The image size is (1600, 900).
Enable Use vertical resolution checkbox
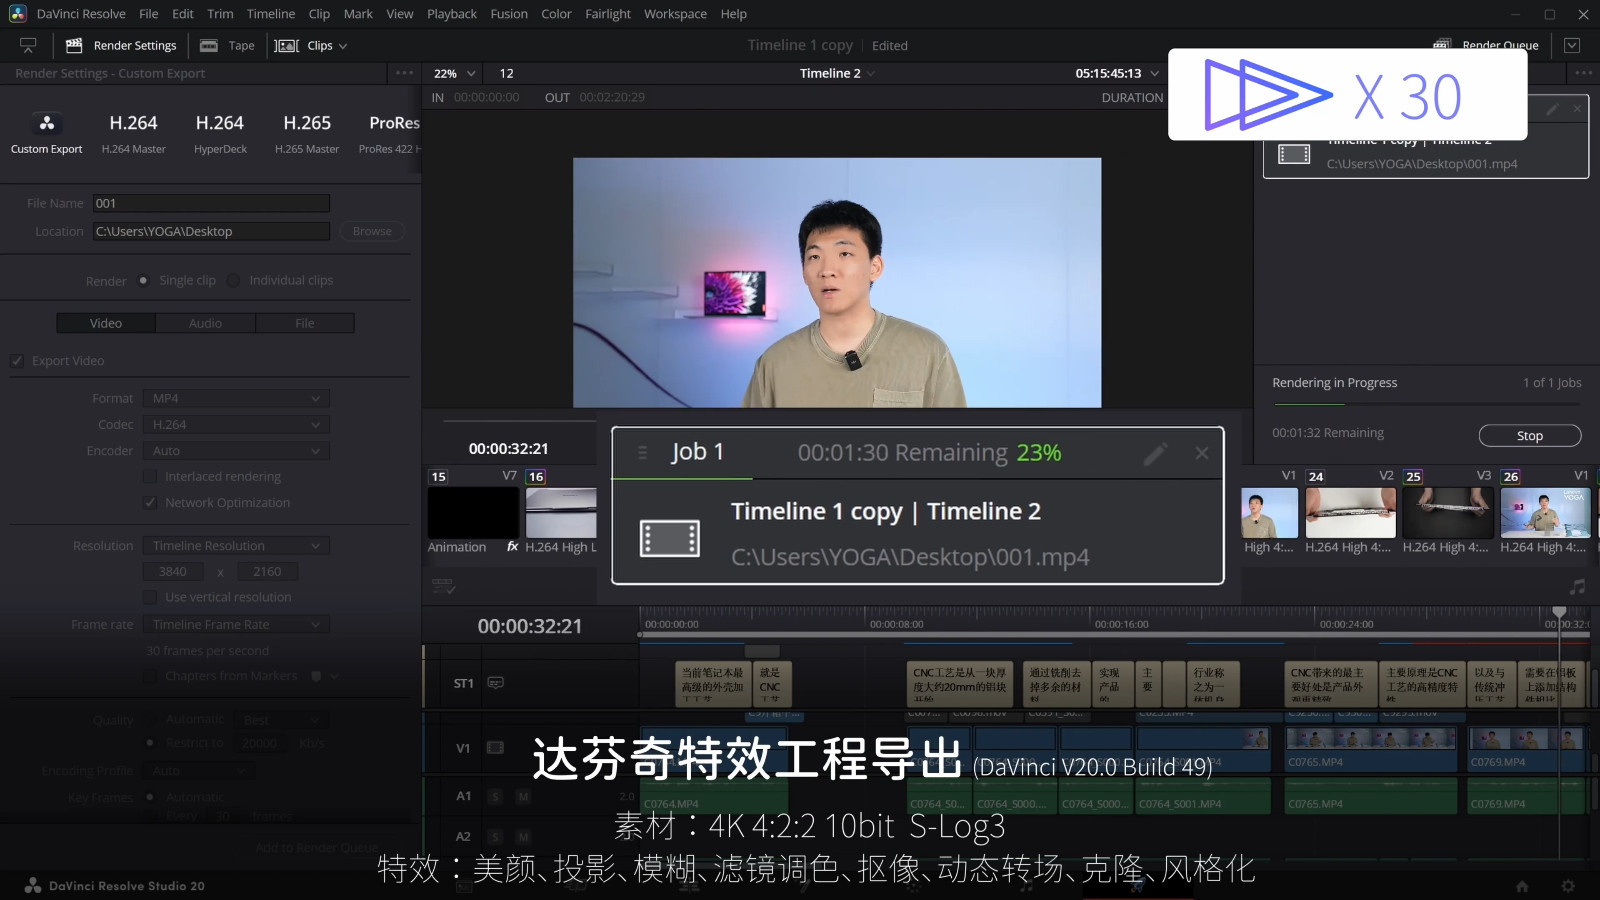click(150, 597)
